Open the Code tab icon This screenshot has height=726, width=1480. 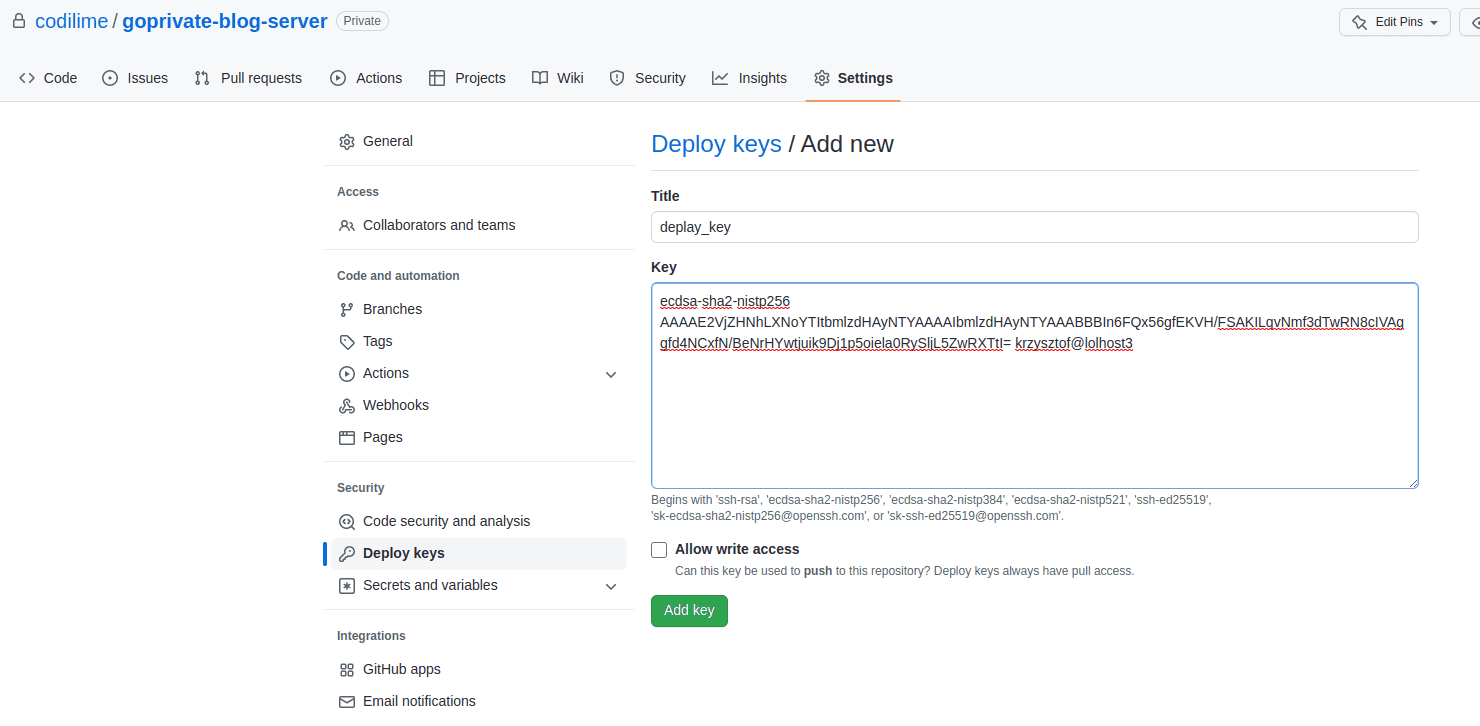(27, 77)
